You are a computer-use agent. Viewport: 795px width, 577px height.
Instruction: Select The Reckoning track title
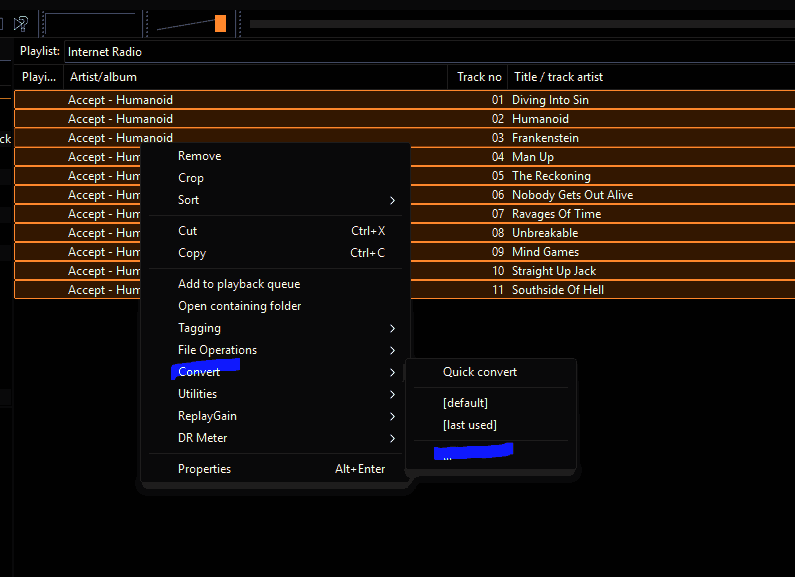click(x=551, y=176)
